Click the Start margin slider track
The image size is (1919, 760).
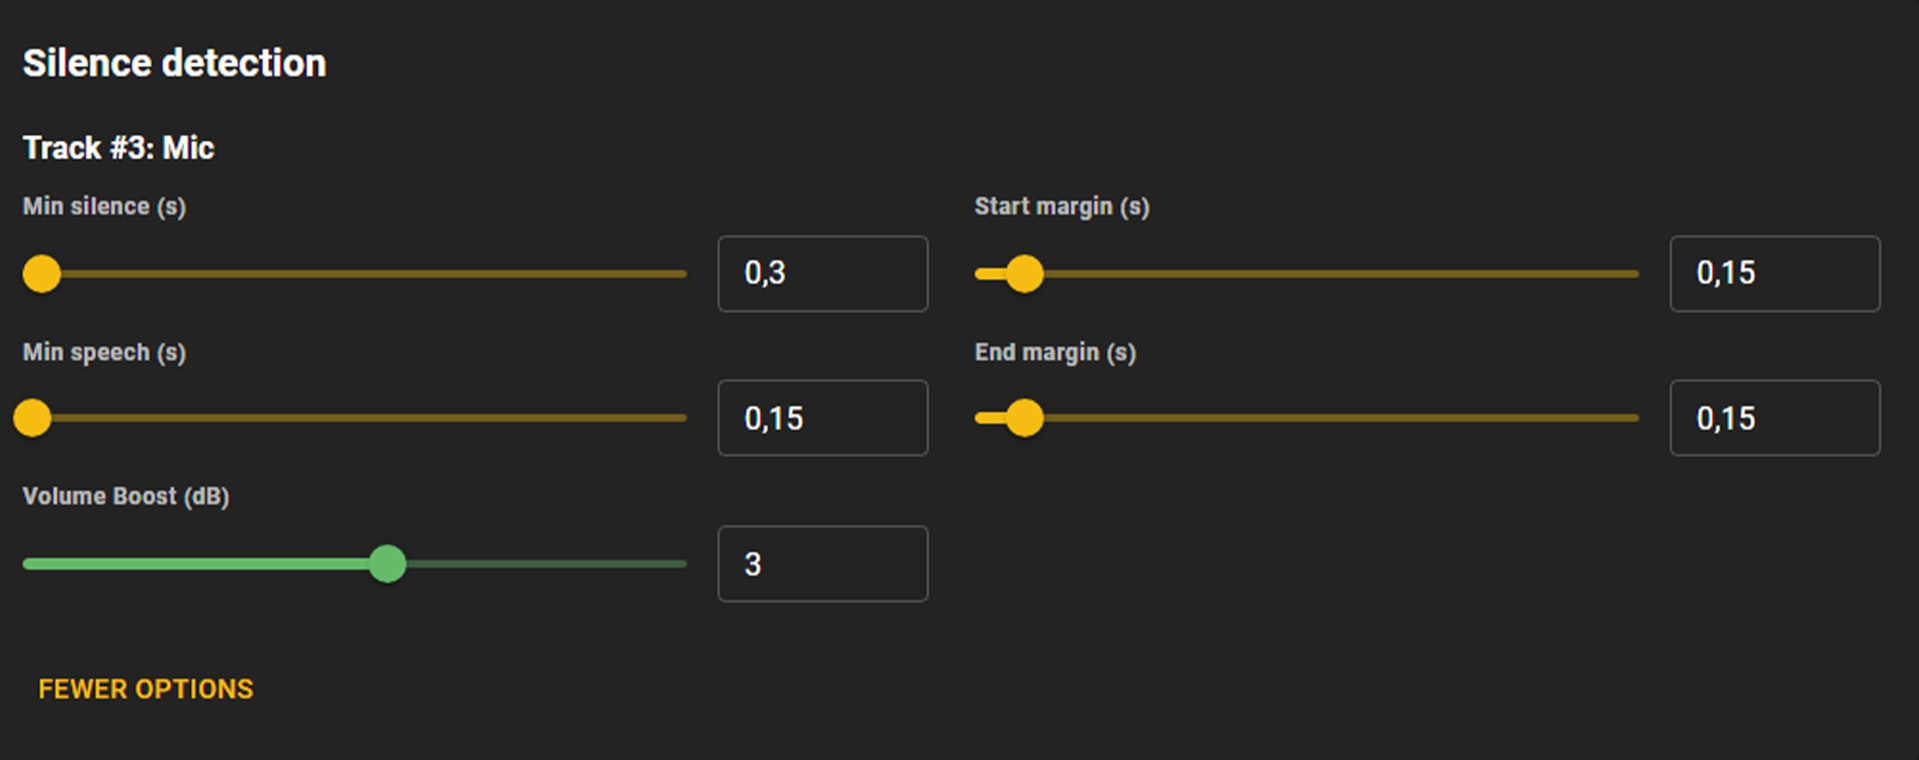1300,273
